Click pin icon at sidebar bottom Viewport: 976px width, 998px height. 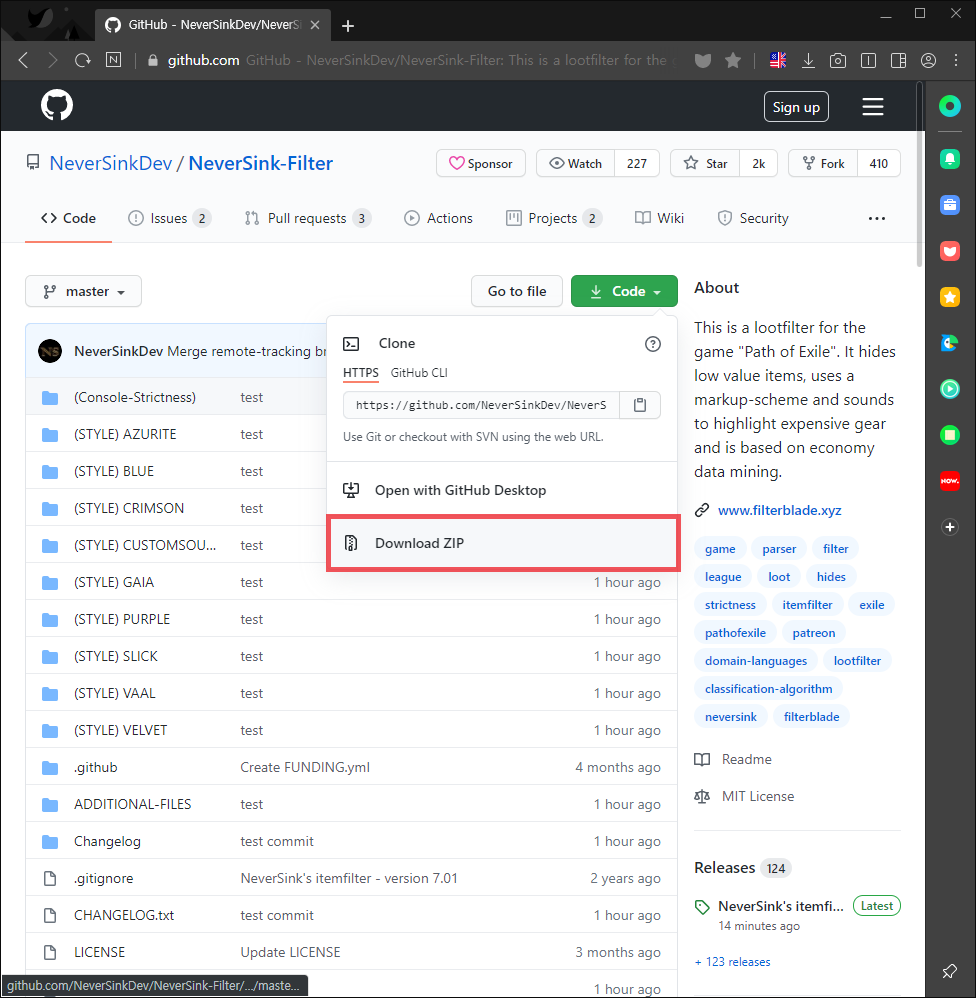pos(949,971)
